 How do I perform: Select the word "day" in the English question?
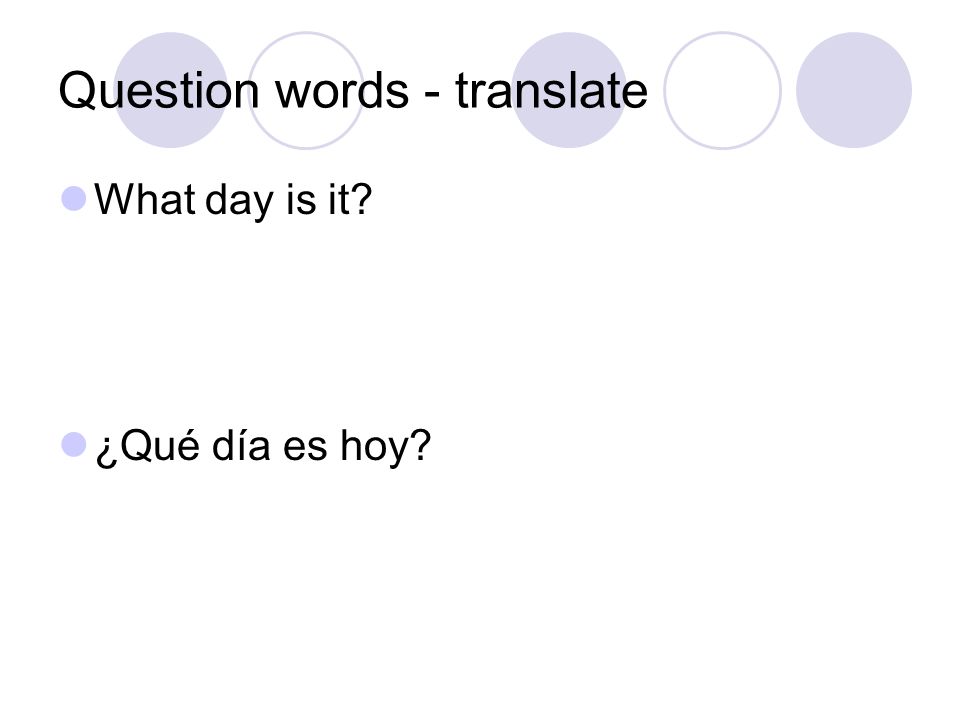[239, 202]
